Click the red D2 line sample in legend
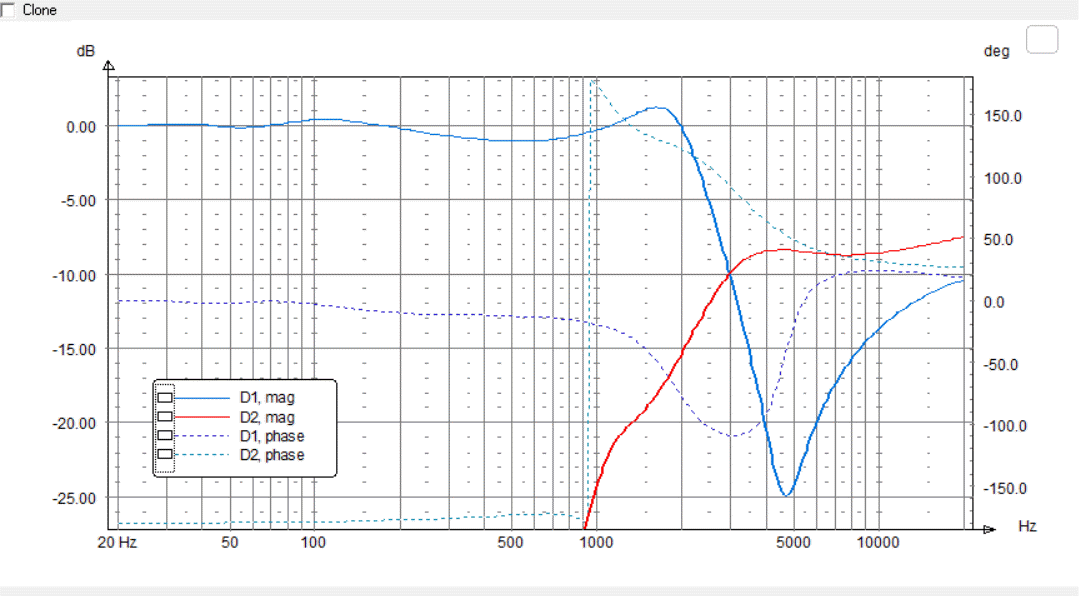 [x=202, y=417]
